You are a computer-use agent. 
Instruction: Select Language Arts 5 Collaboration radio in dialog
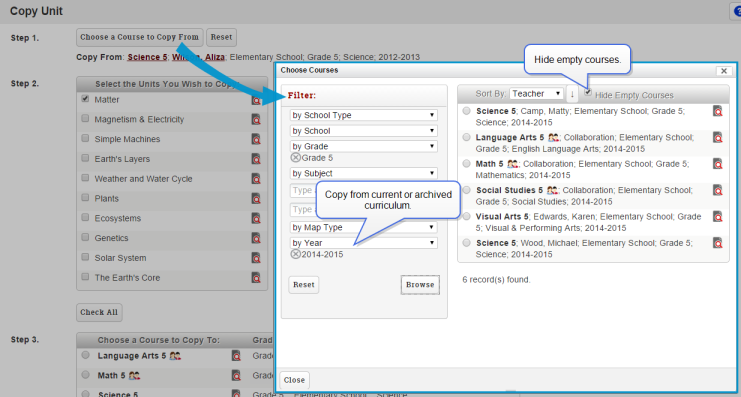coord(466,138)
